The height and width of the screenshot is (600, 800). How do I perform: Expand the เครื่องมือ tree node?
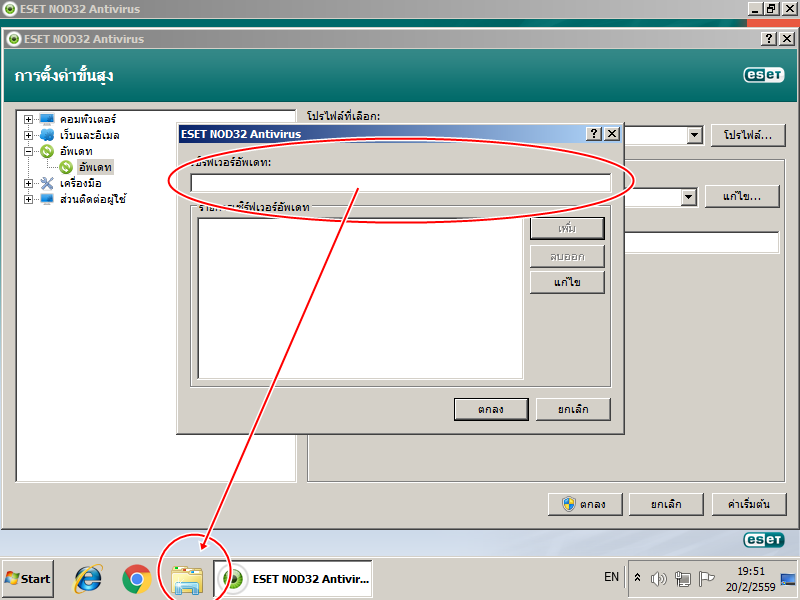click(29, 183)
